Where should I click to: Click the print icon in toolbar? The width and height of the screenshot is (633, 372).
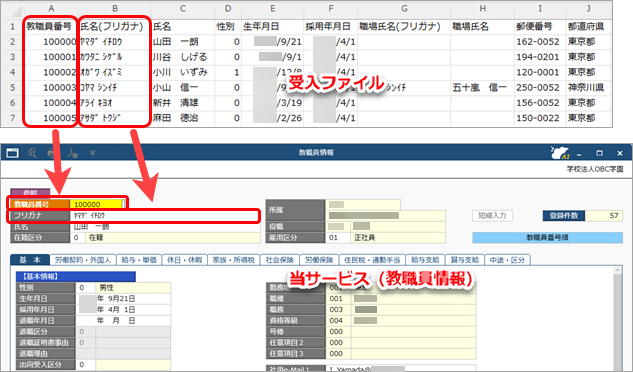pyautogui.click(x=50, y=153)
